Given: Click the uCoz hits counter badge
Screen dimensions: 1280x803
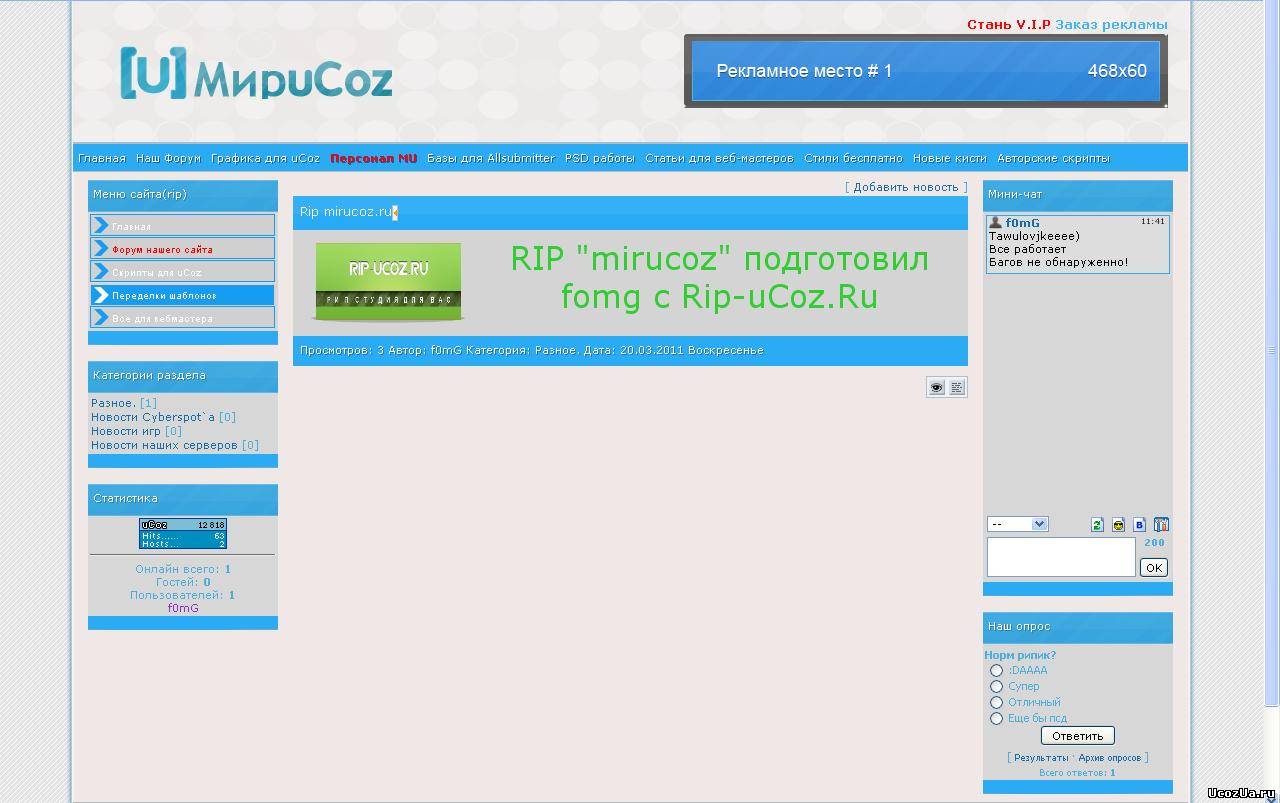Looking at the screenshot, I should tap(183, 534).
